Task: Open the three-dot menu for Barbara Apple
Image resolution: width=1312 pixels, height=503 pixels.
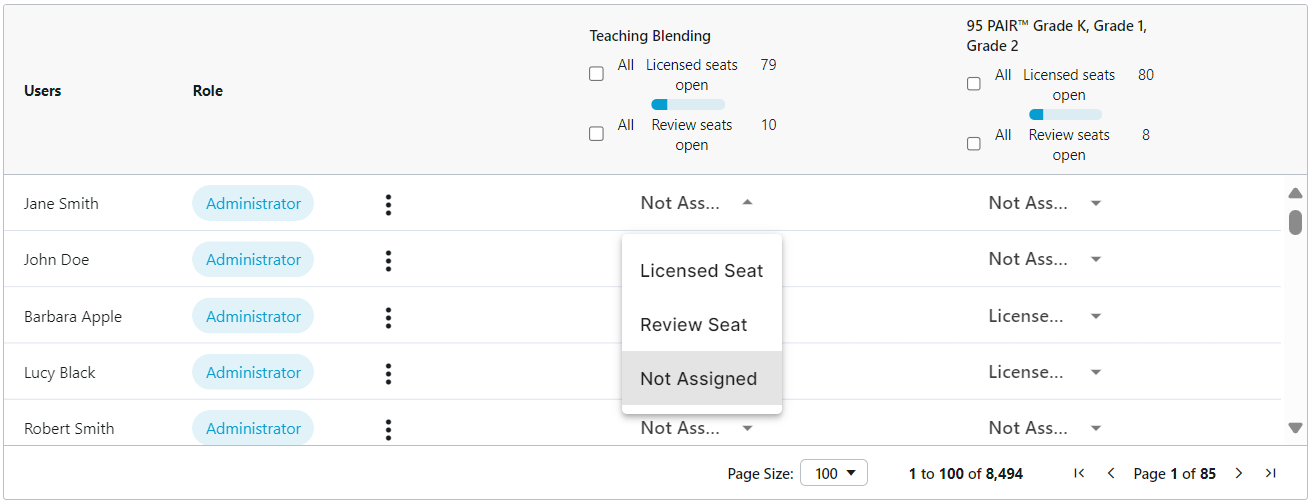Action: coord(388,317)
